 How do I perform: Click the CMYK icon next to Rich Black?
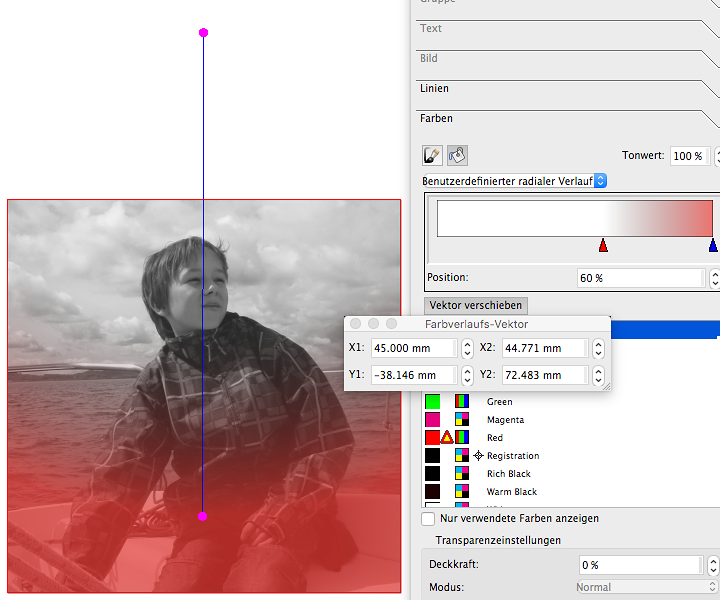[462, 474]
